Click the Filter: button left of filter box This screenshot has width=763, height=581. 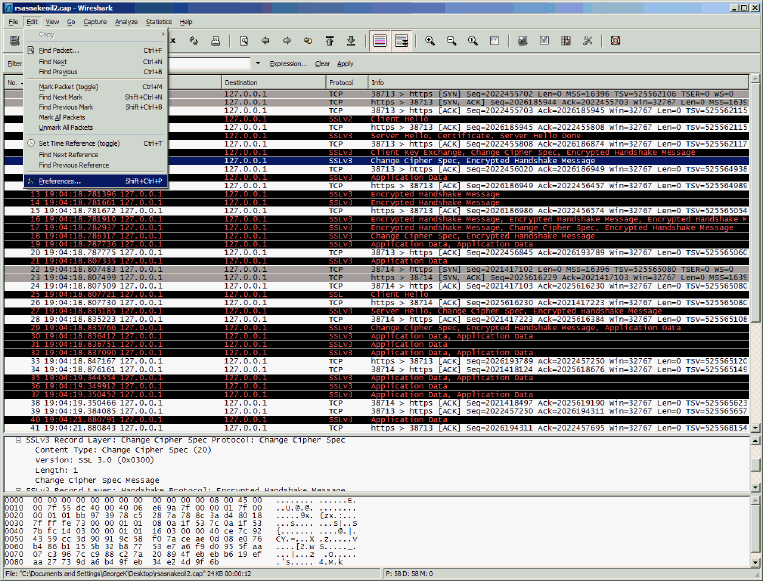coord(15,63)
